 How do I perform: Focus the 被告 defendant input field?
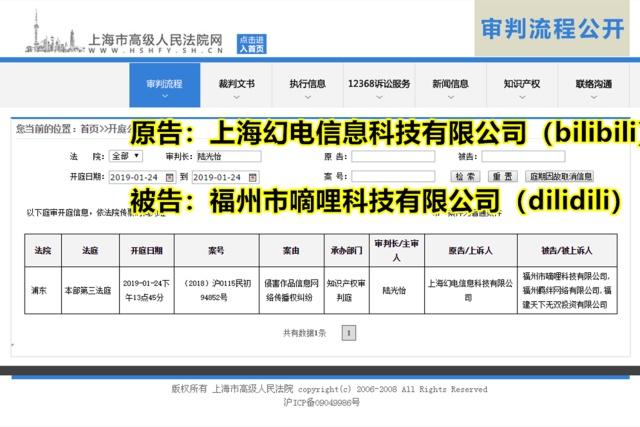click(523, 156)
